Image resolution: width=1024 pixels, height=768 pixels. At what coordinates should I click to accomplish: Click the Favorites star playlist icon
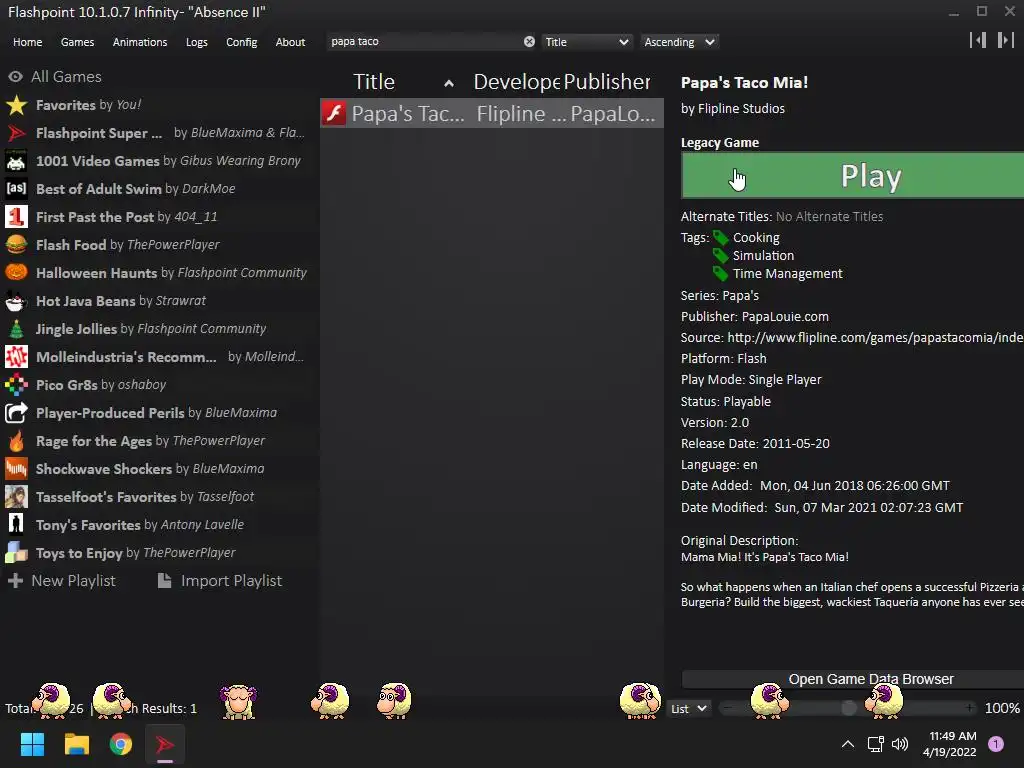click(x=16, y=105)
